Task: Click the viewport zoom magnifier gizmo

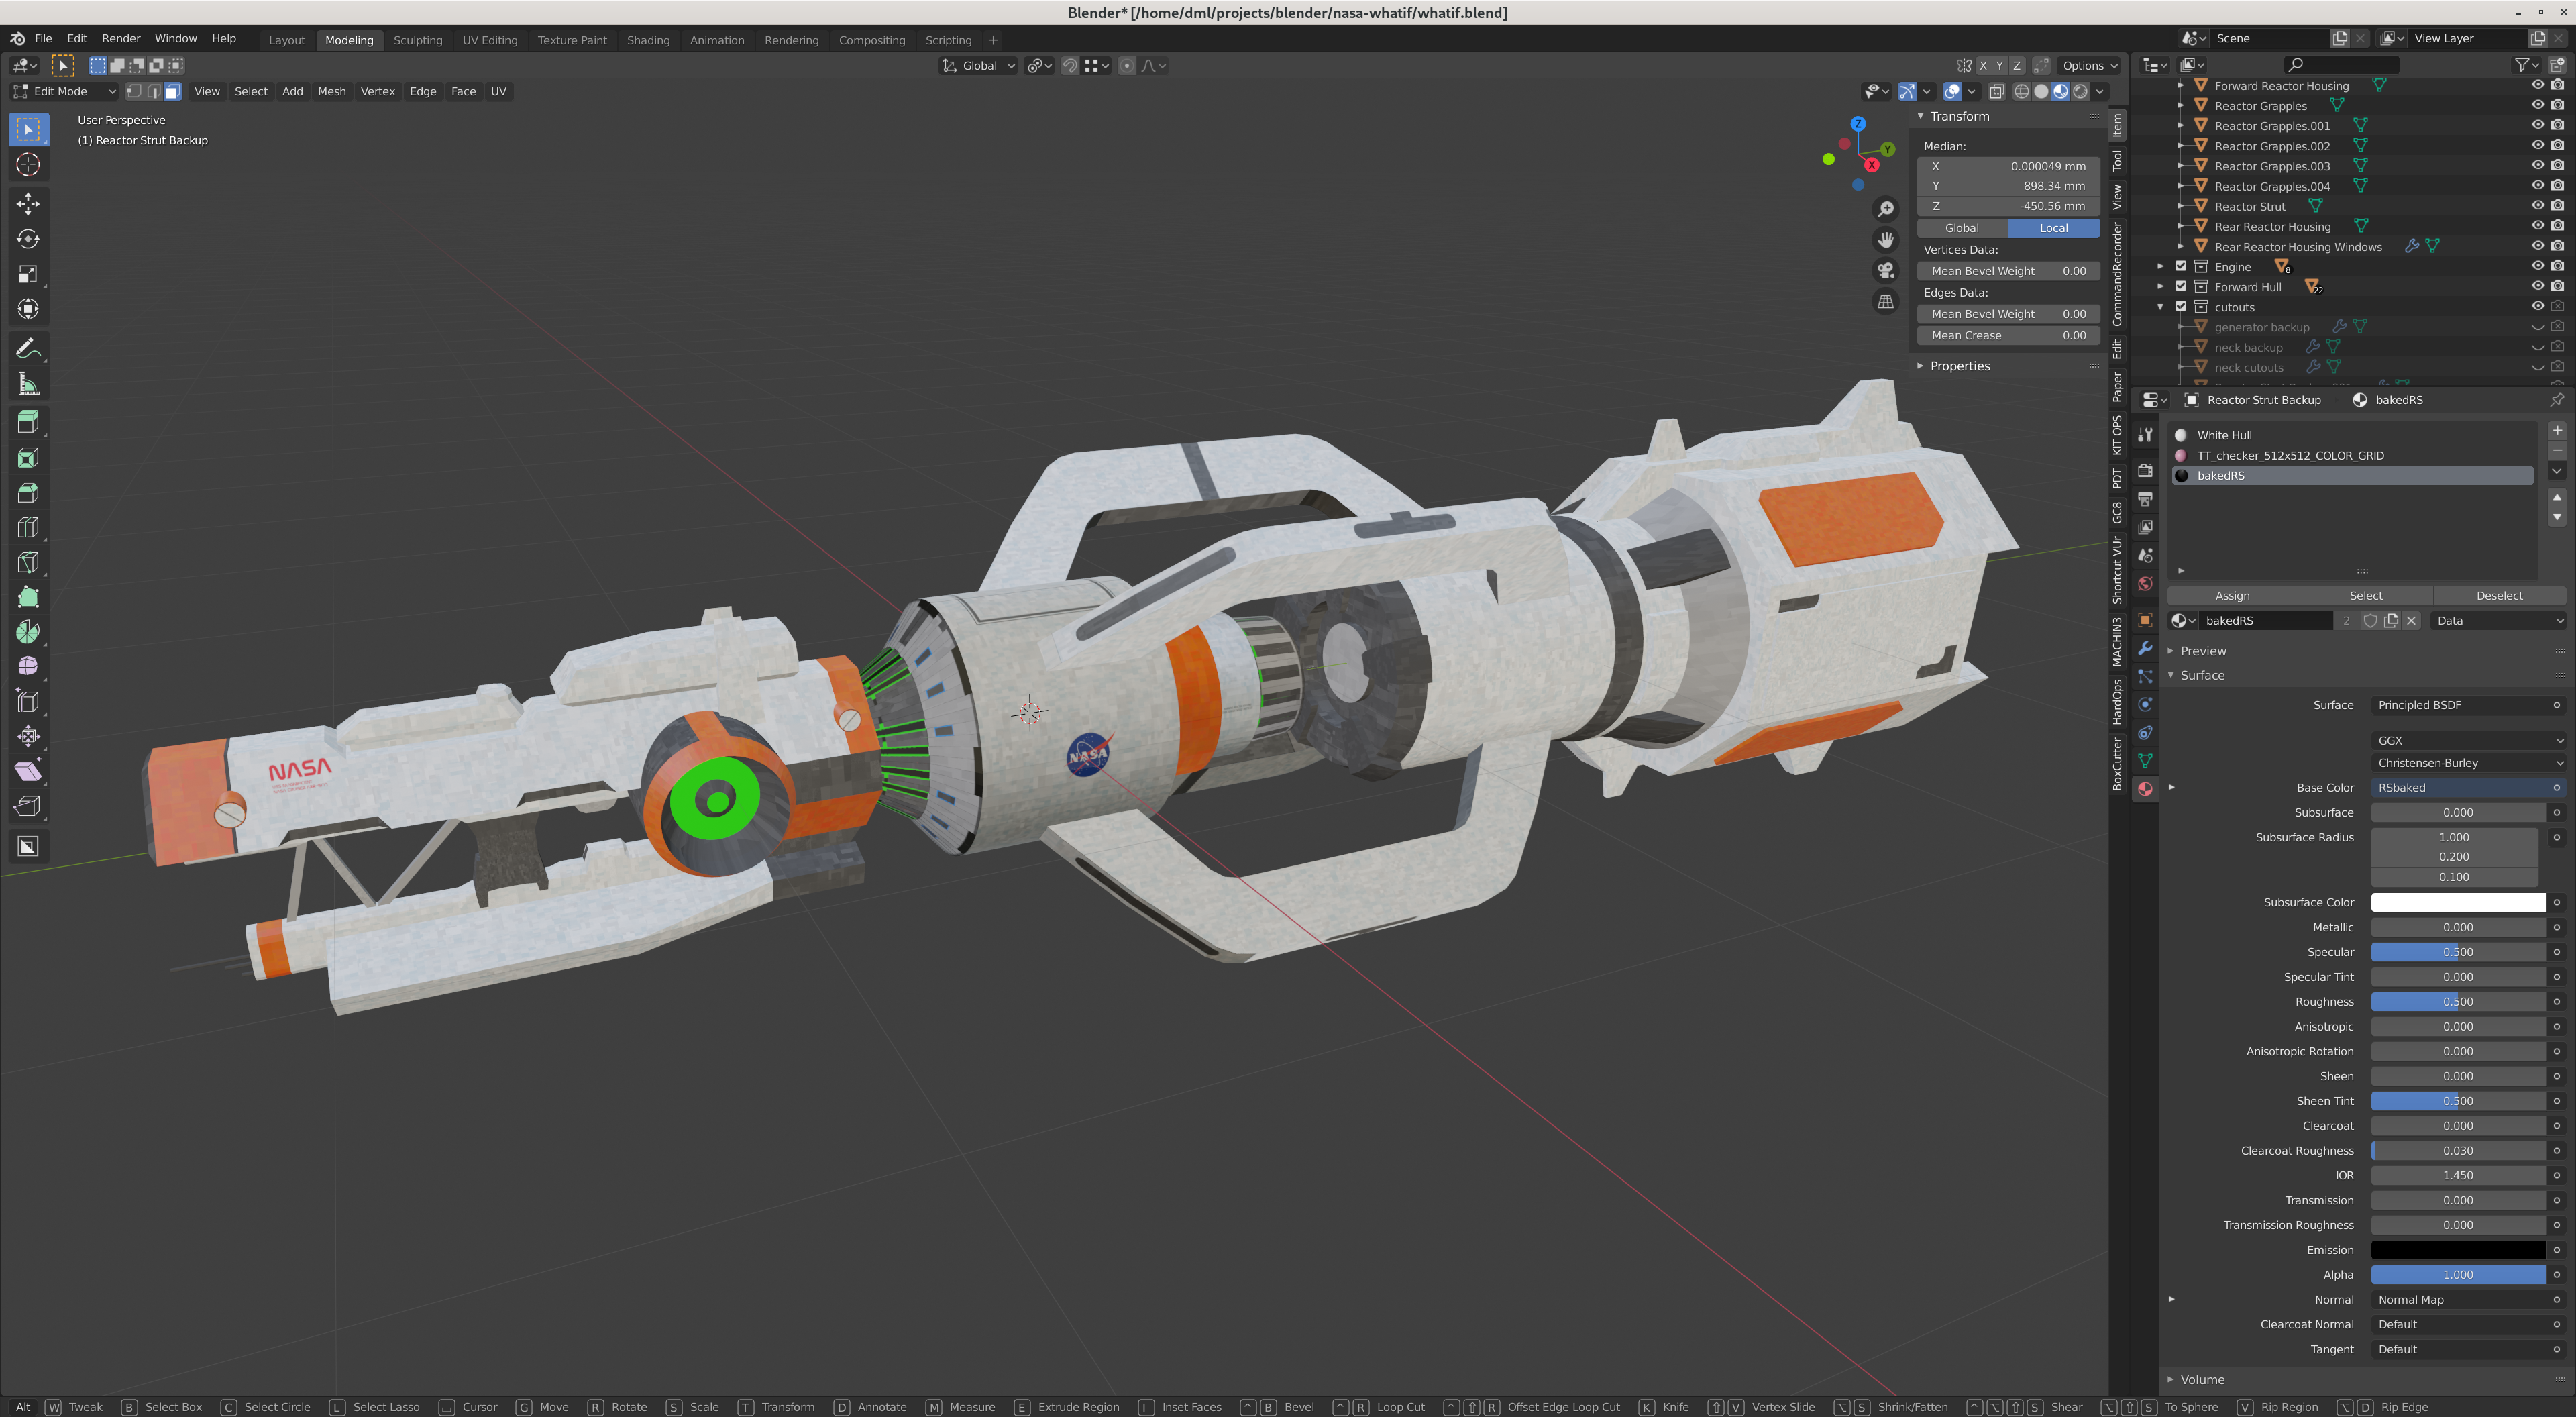Action: [1885, 209]
